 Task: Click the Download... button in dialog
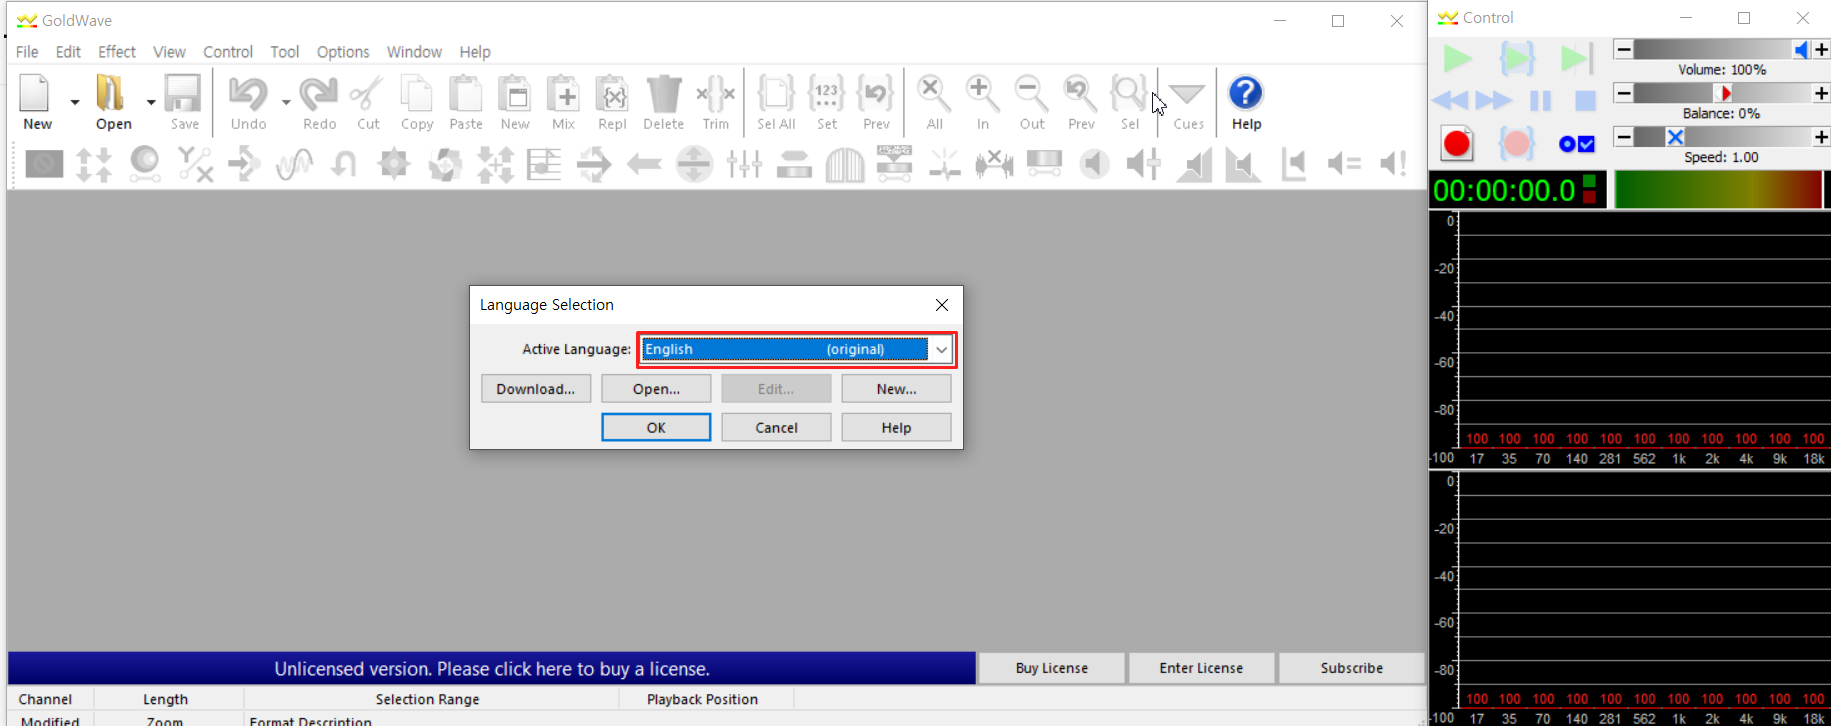coord(536,389)
